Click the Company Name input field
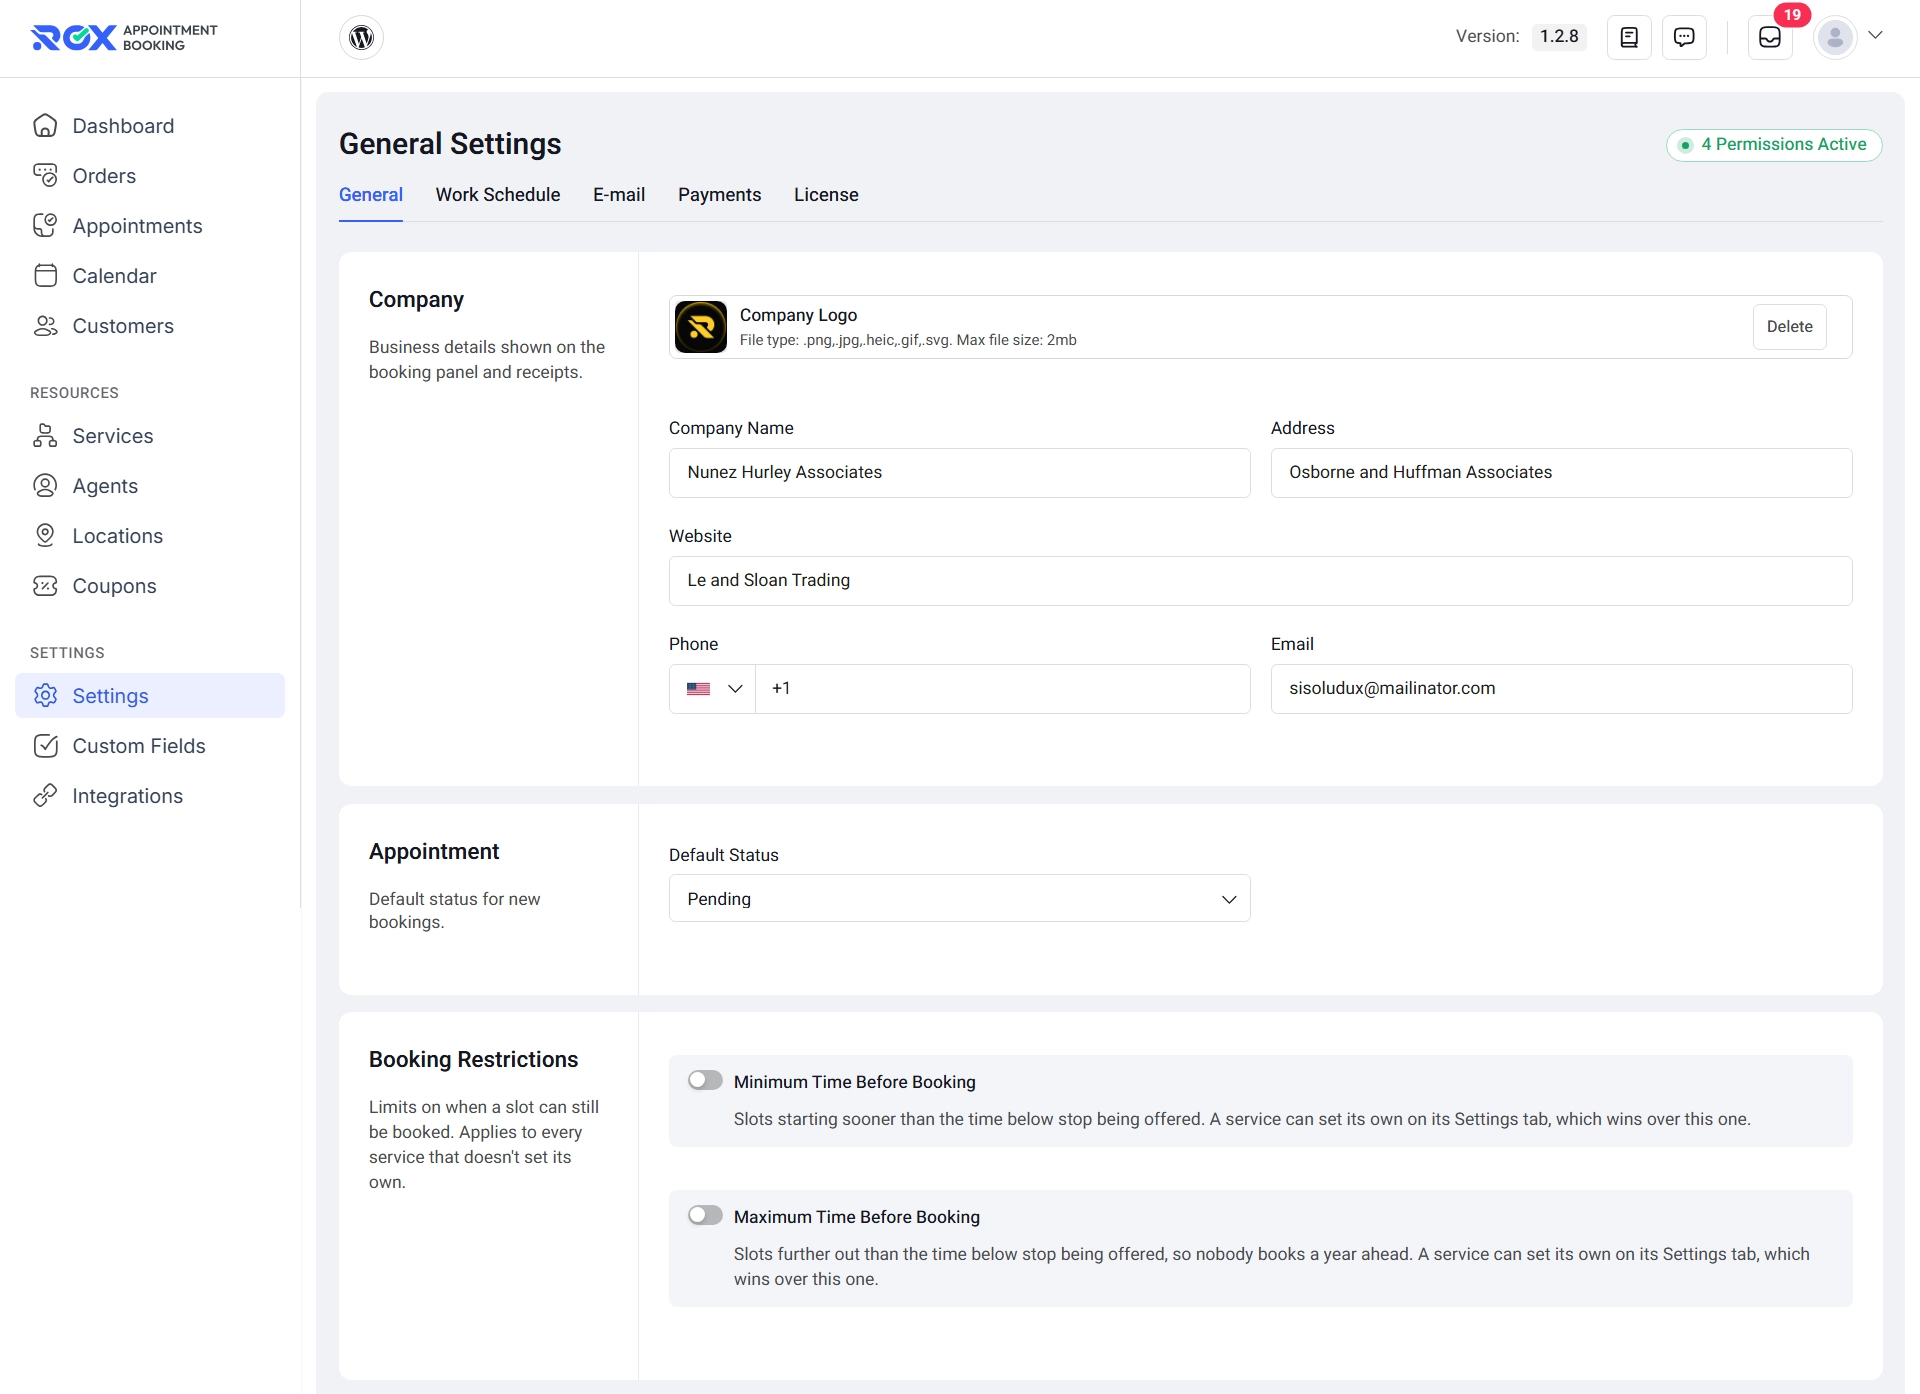This screenshot has width=1920, height=1394. 960,473
